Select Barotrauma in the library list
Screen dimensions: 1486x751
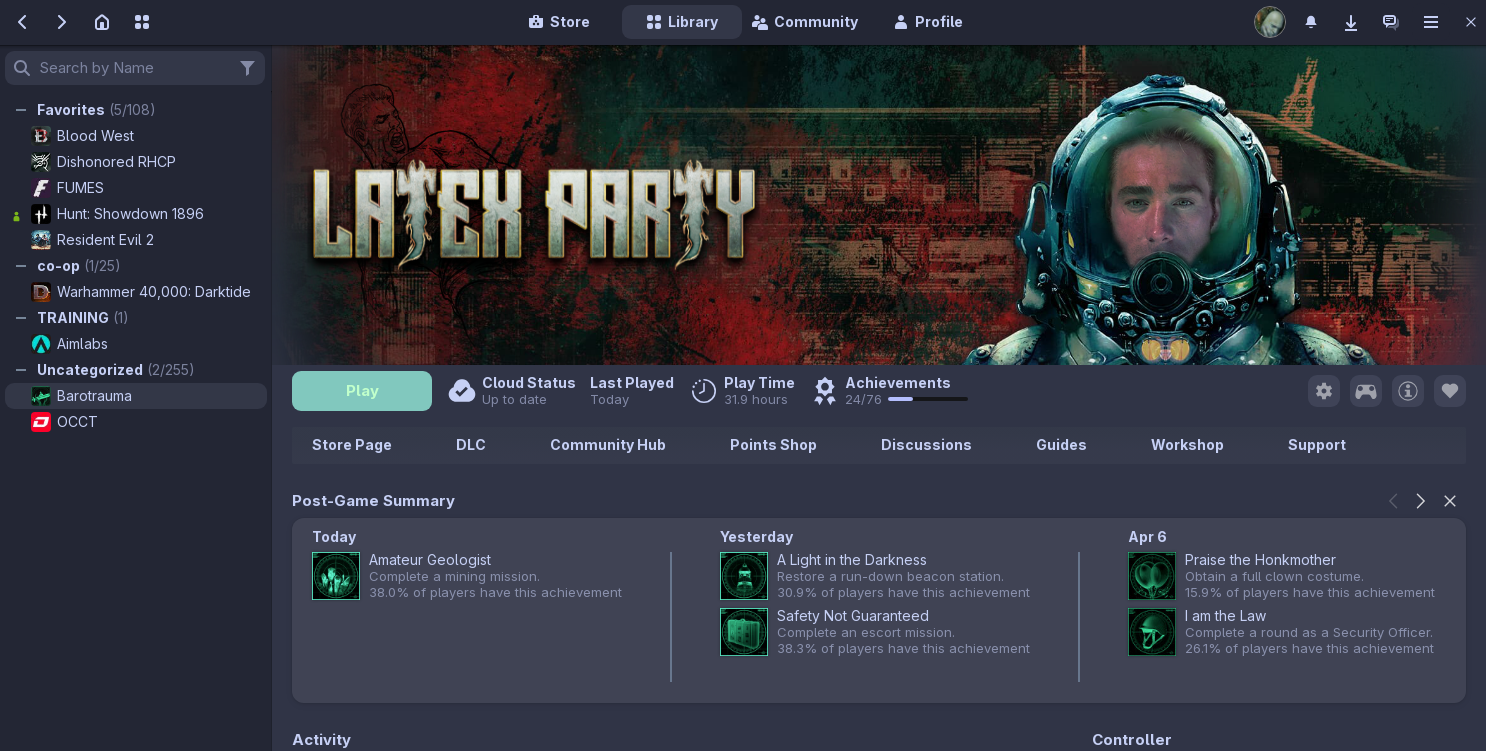tap(136, 396)
